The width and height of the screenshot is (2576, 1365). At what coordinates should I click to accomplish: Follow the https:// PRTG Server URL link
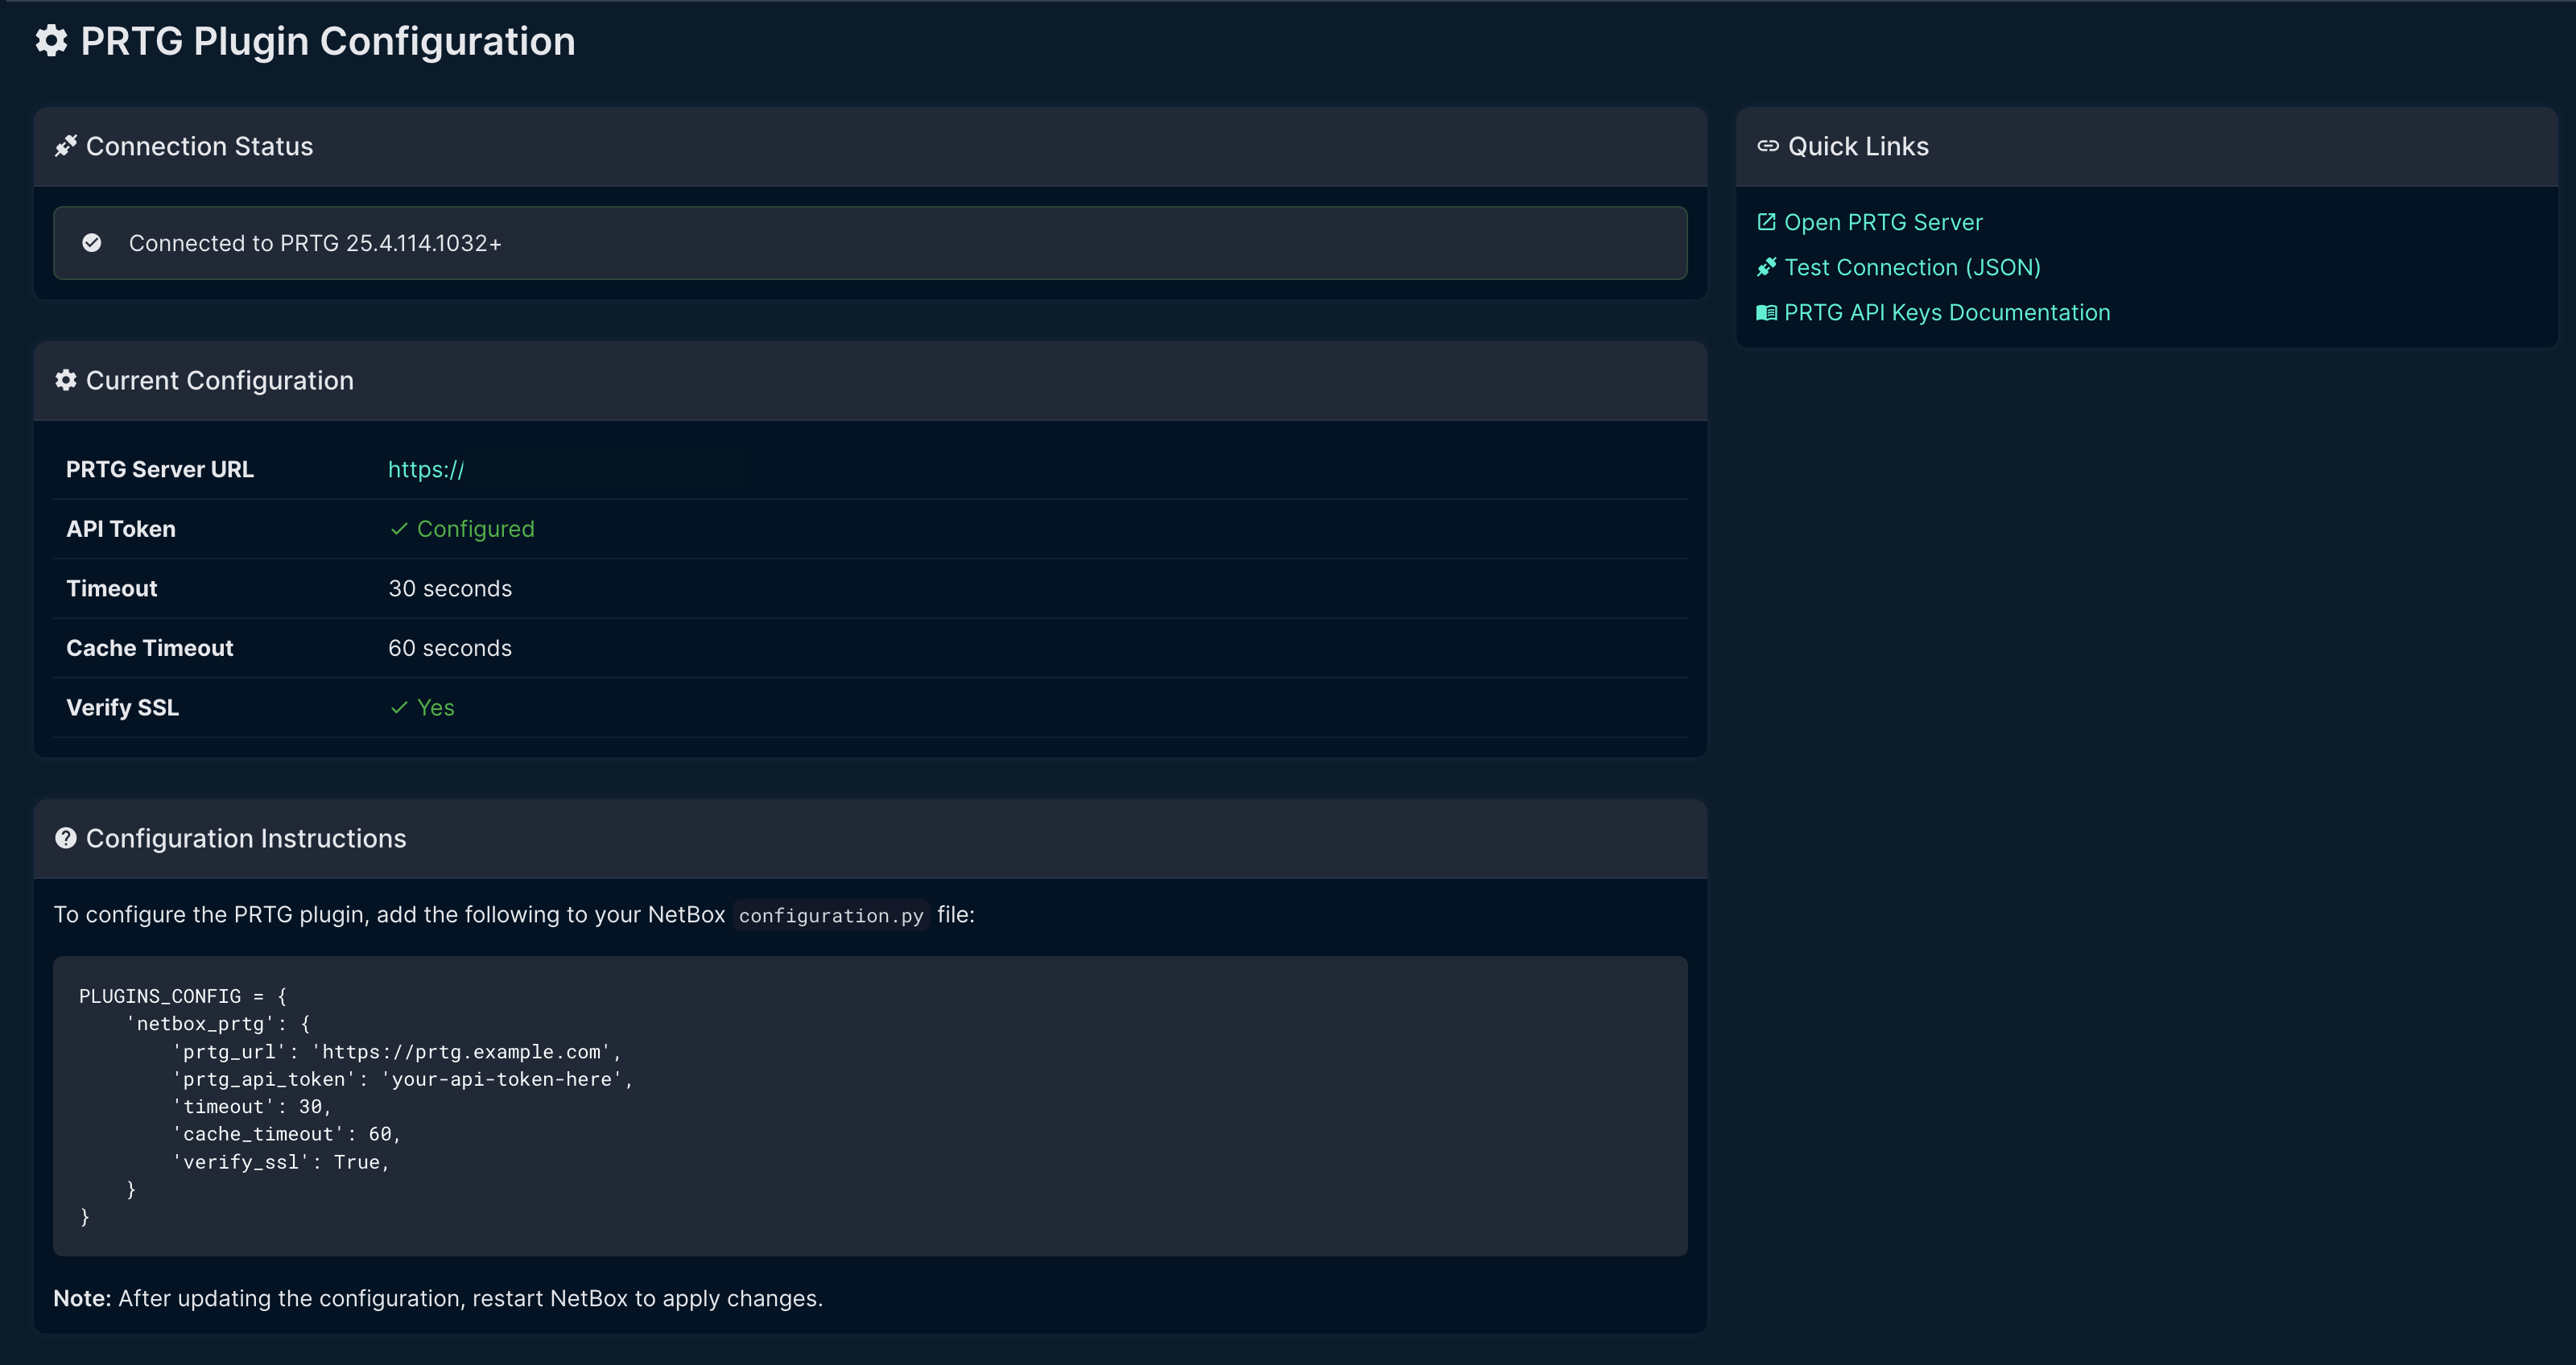426,470
